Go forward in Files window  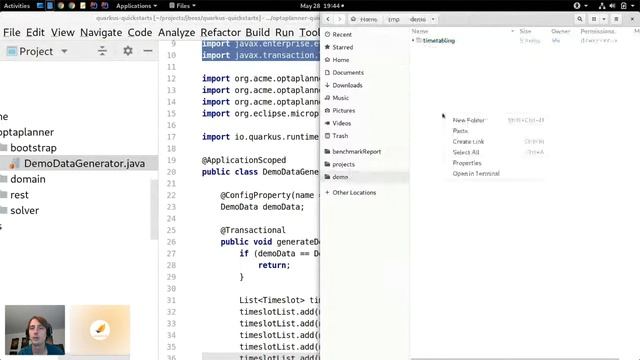[339, 19]
